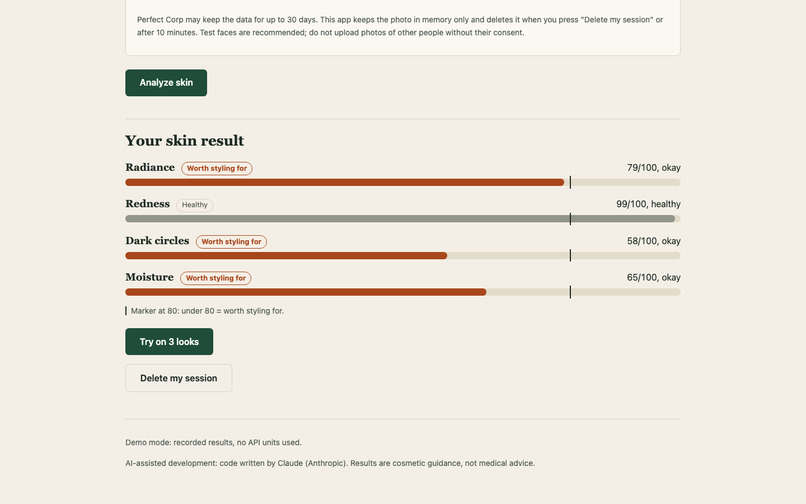
Task: Click the Redness label
Action: pyautogui.click(x=148, y=204)
